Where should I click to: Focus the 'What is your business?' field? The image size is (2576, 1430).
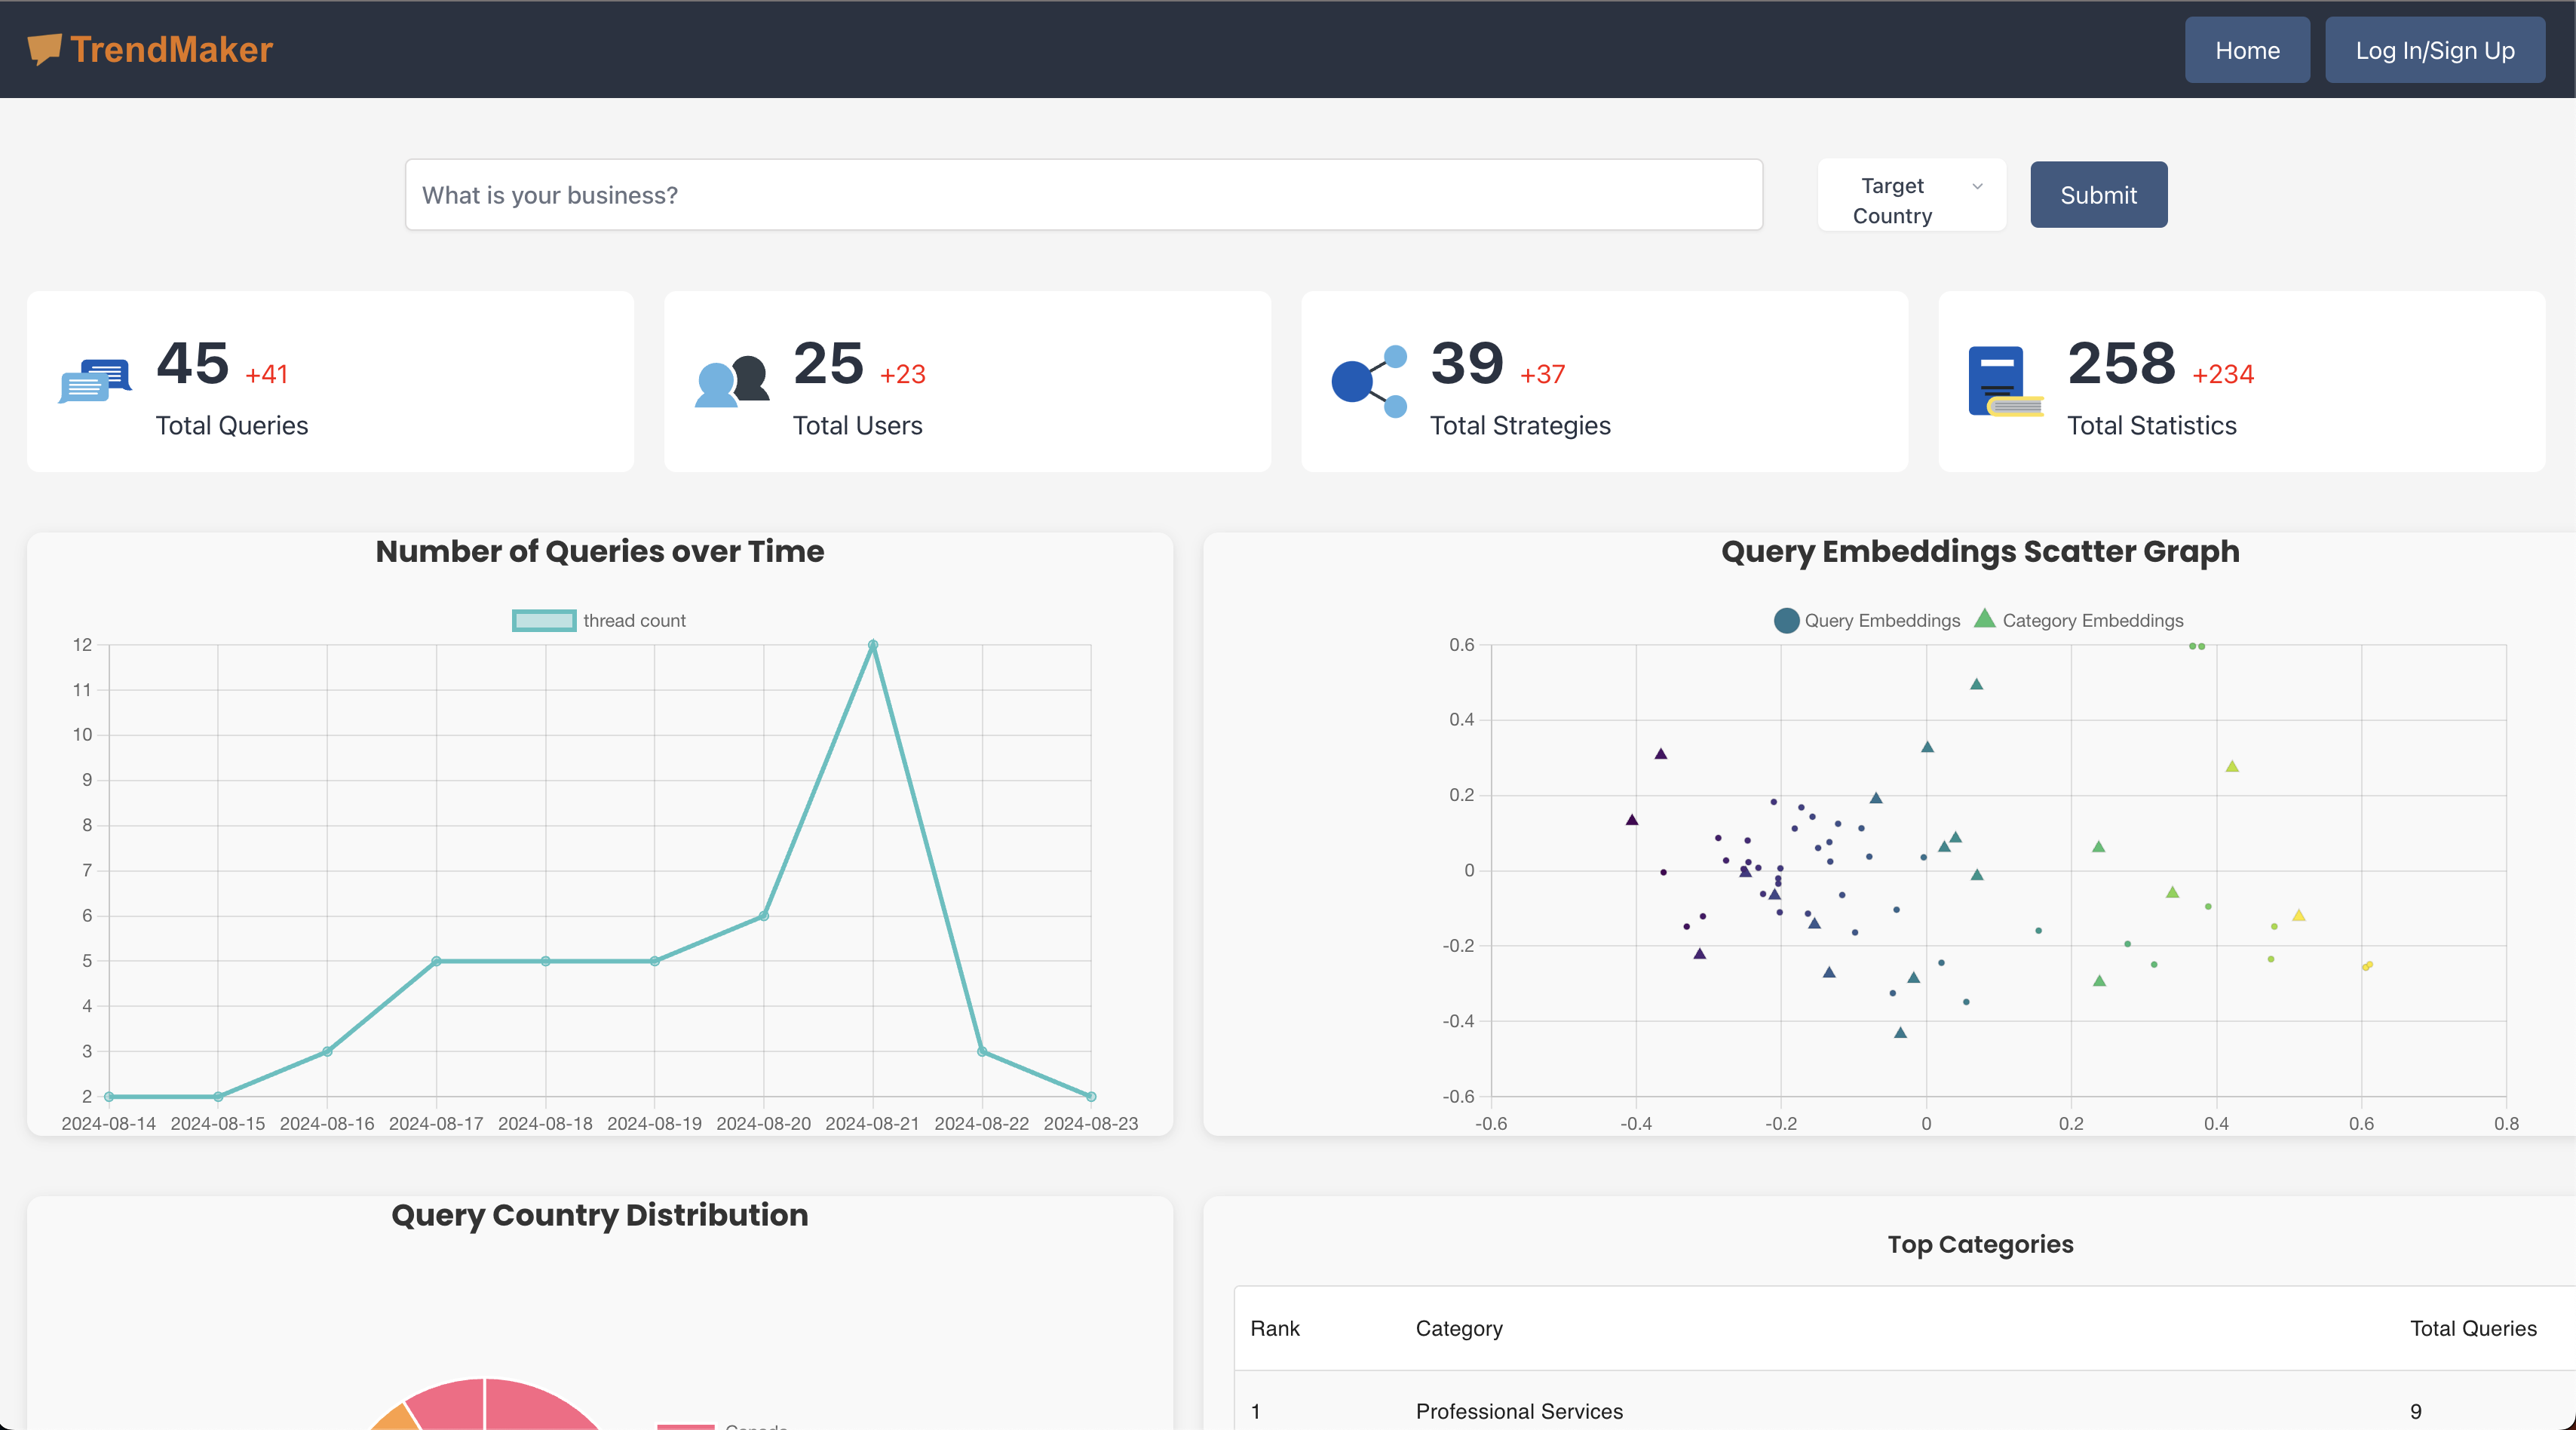click(1083, 195)
